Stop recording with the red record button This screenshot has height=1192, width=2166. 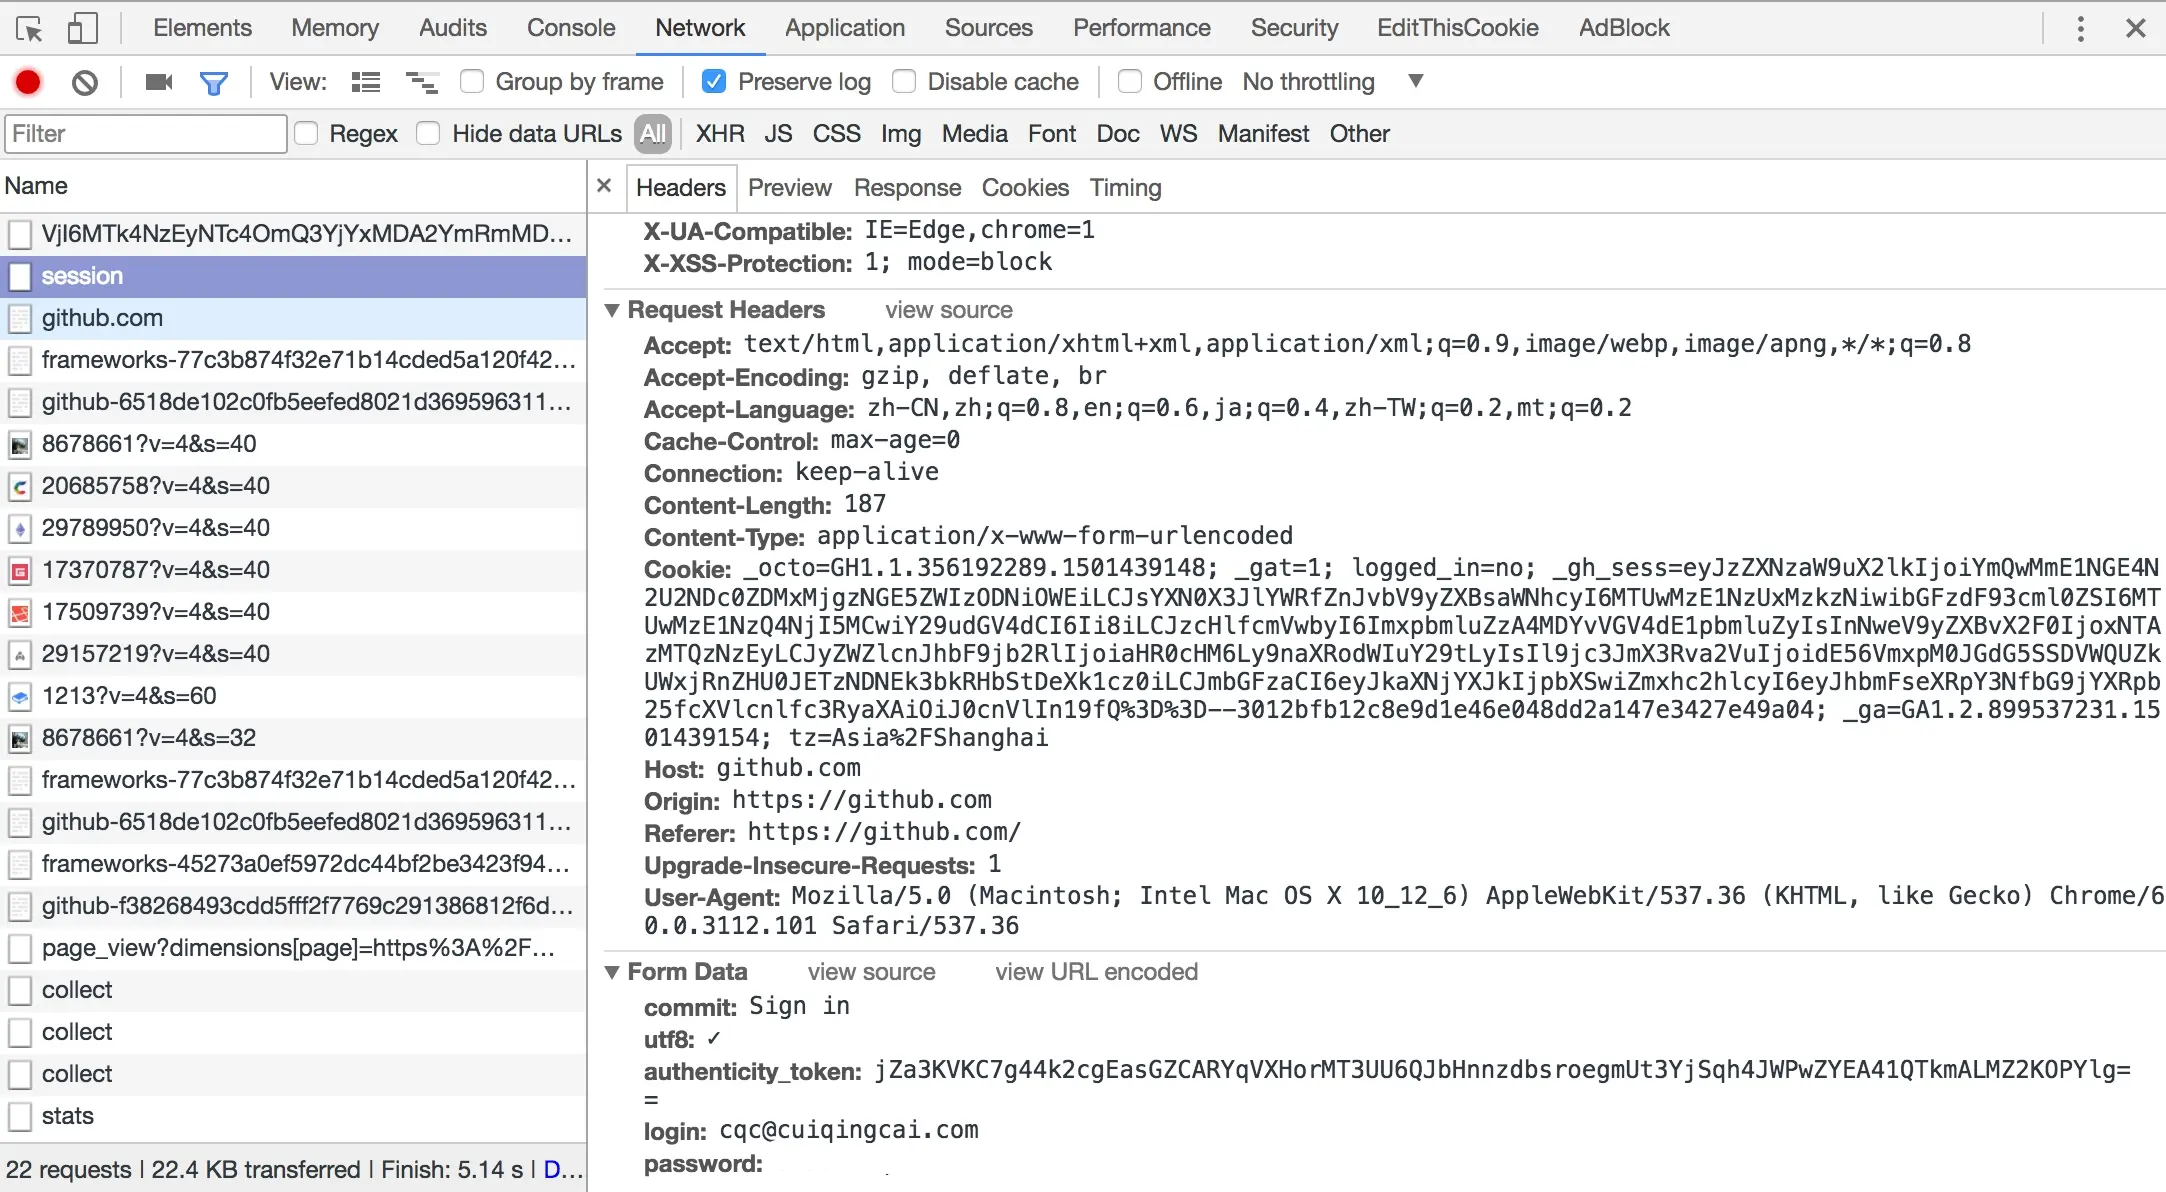[x=28, y=82]
